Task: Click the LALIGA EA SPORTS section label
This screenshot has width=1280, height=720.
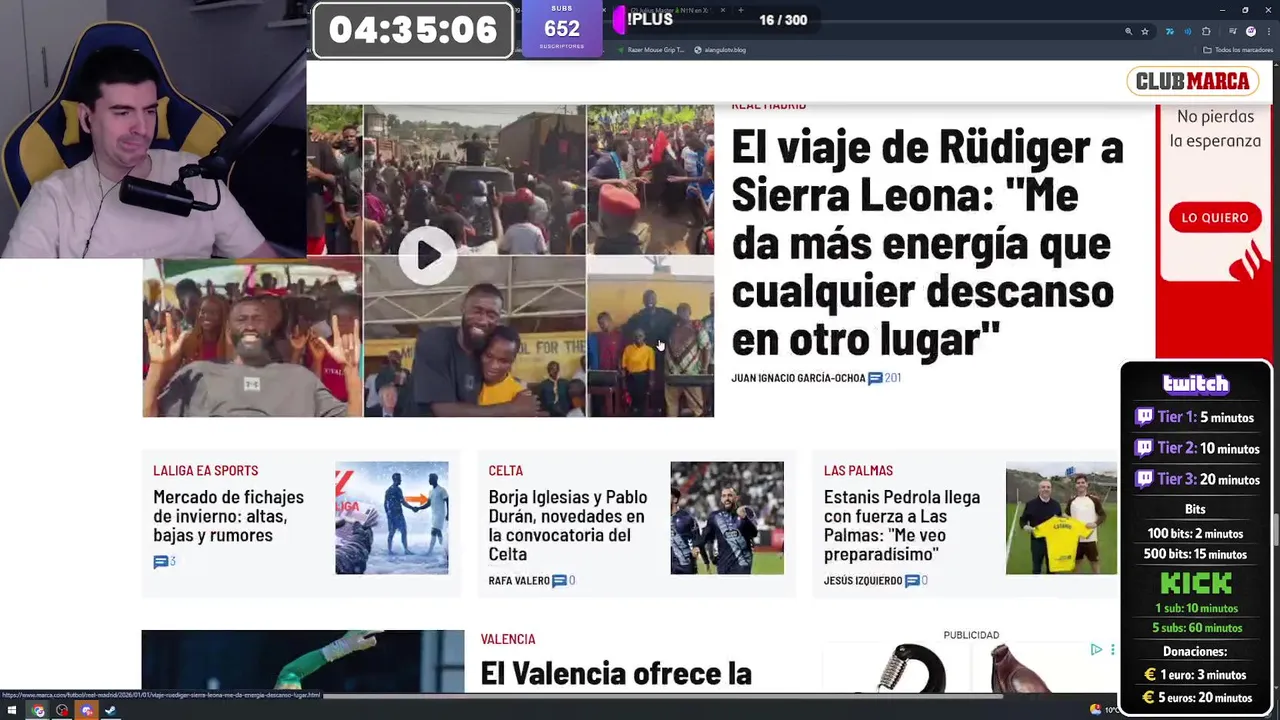Action: (205, 470)
